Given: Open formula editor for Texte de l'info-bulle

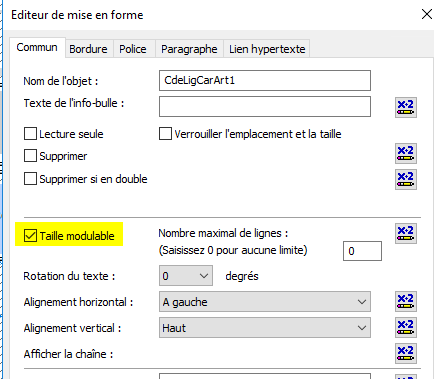Looking at the screenshot, I should point(406,107).
